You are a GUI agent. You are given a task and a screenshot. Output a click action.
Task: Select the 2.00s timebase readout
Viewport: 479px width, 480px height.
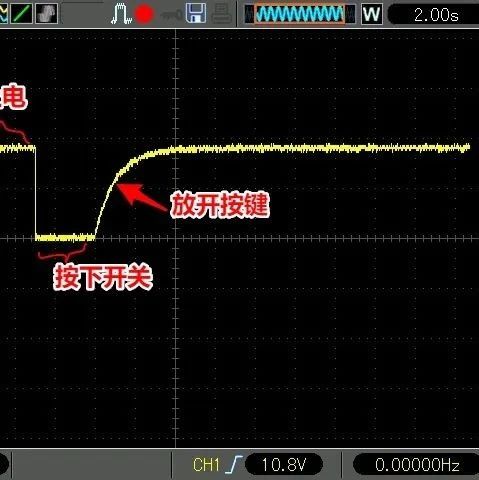click(436, 15)
